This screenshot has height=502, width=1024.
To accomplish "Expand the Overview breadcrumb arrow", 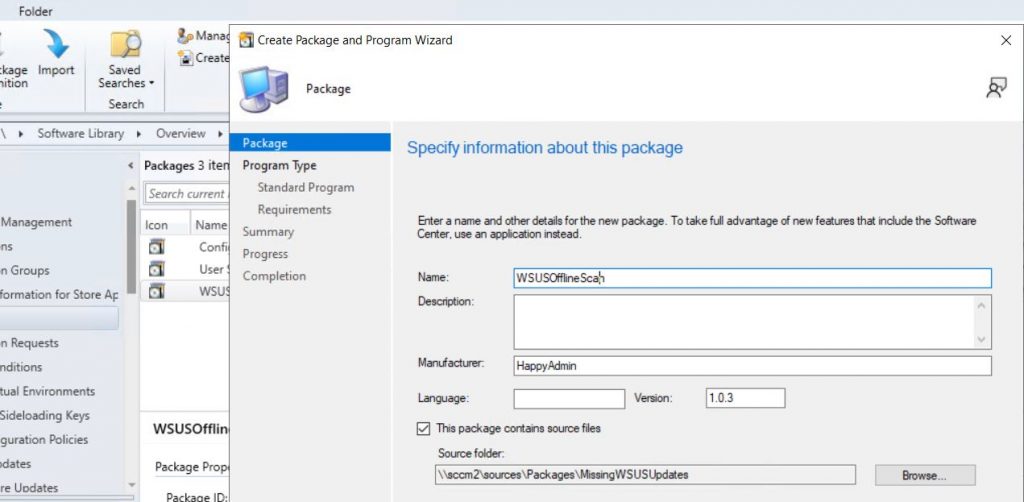I will tap(220, 134).
